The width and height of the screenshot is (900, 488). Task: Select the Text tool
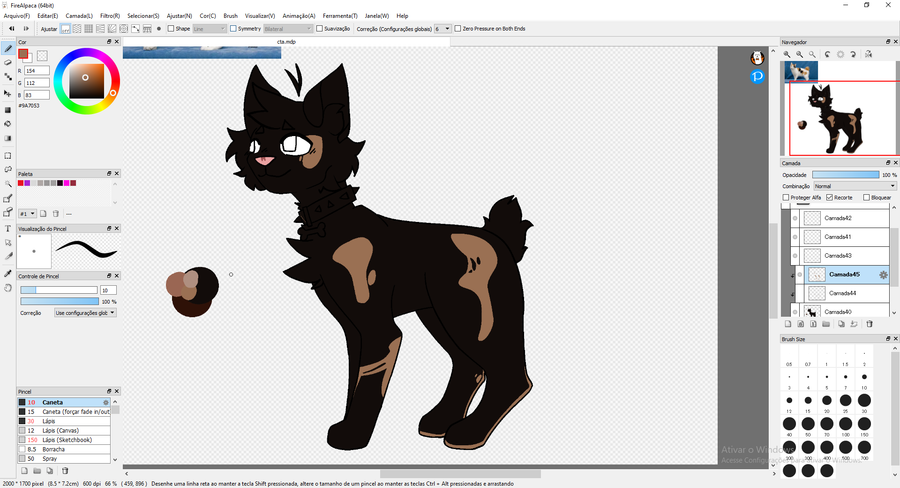point(7,228)
